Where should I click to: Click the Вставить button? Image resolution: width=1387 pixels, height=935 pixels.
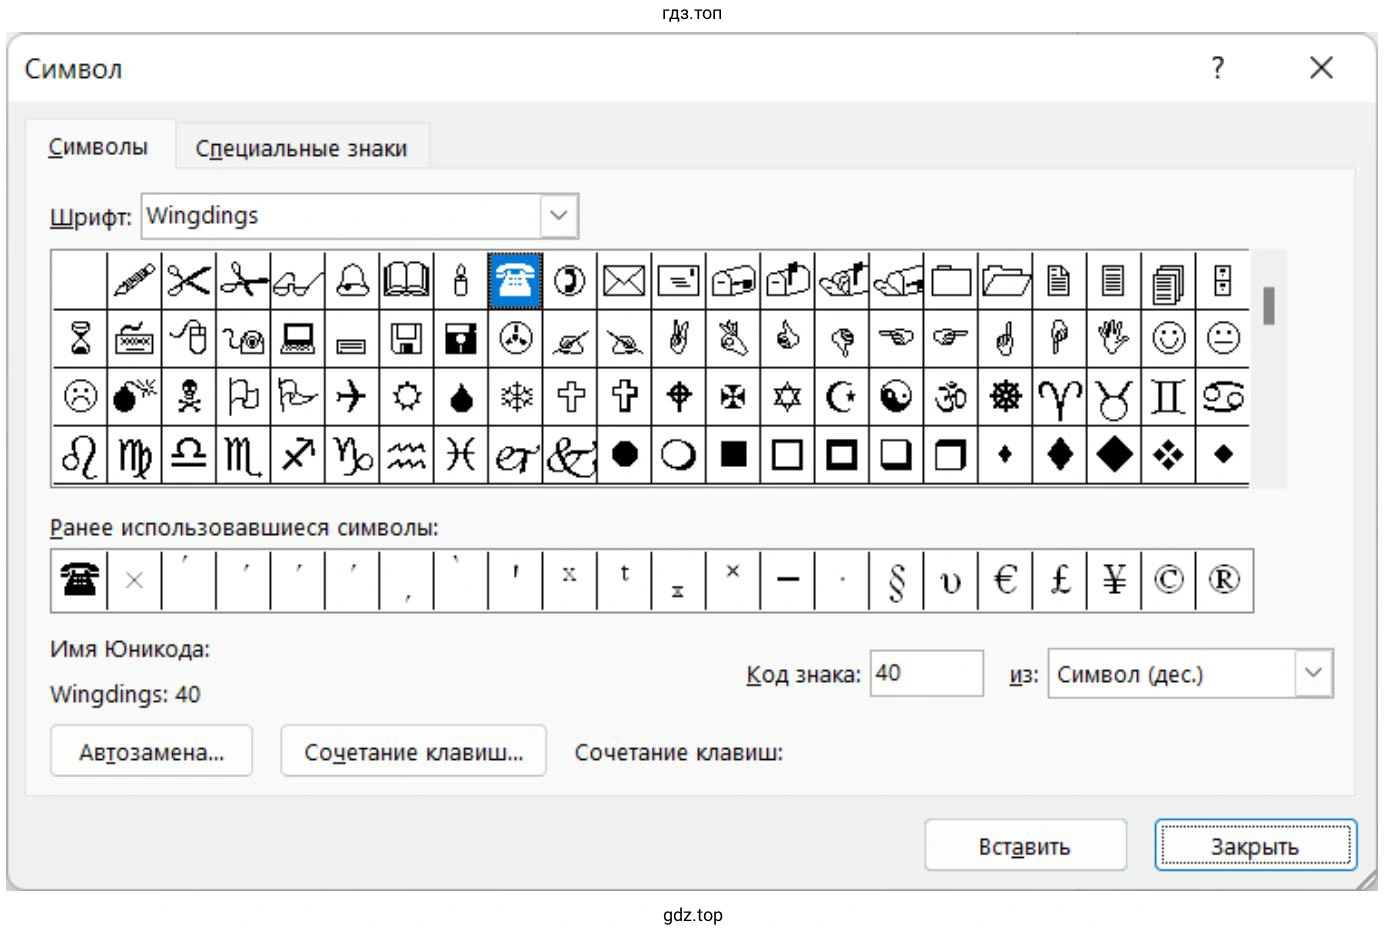pyautogui.click(x=1024, y=846)
